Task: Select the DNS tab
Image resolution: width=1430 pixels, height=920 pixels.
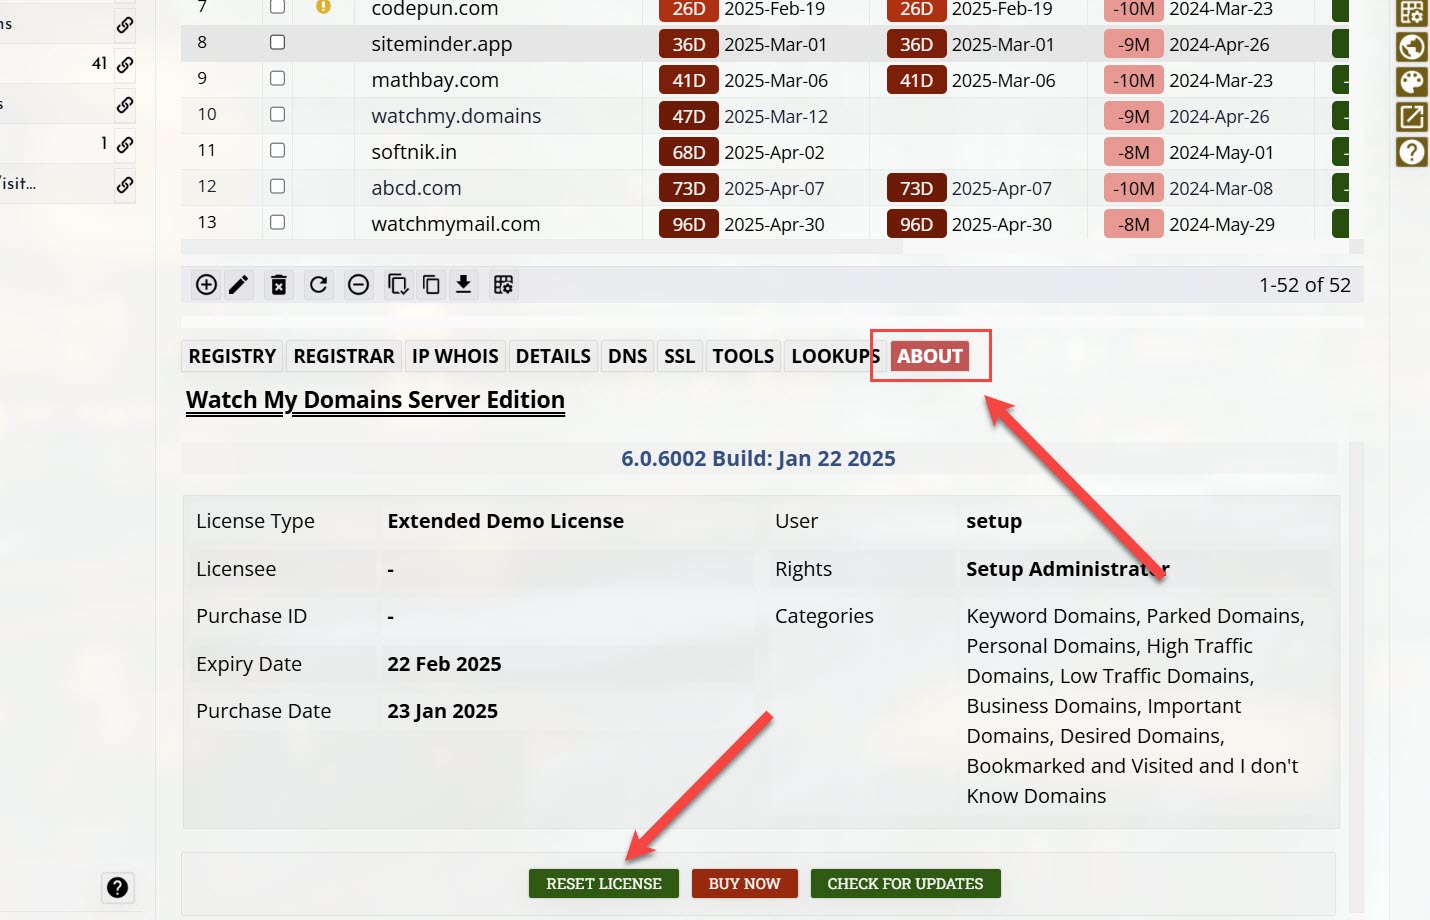Action: pos(628,356)
